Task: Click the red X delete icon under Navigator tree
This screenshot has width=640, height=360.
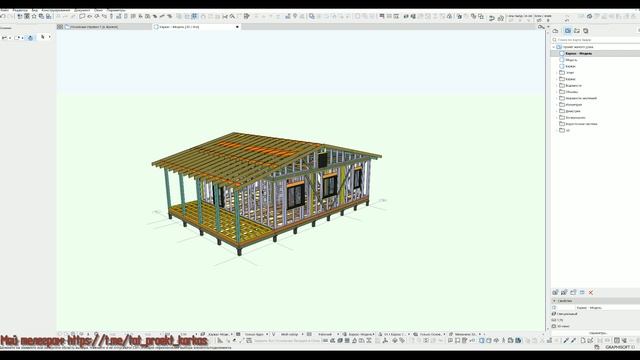Action: (591, 292)
